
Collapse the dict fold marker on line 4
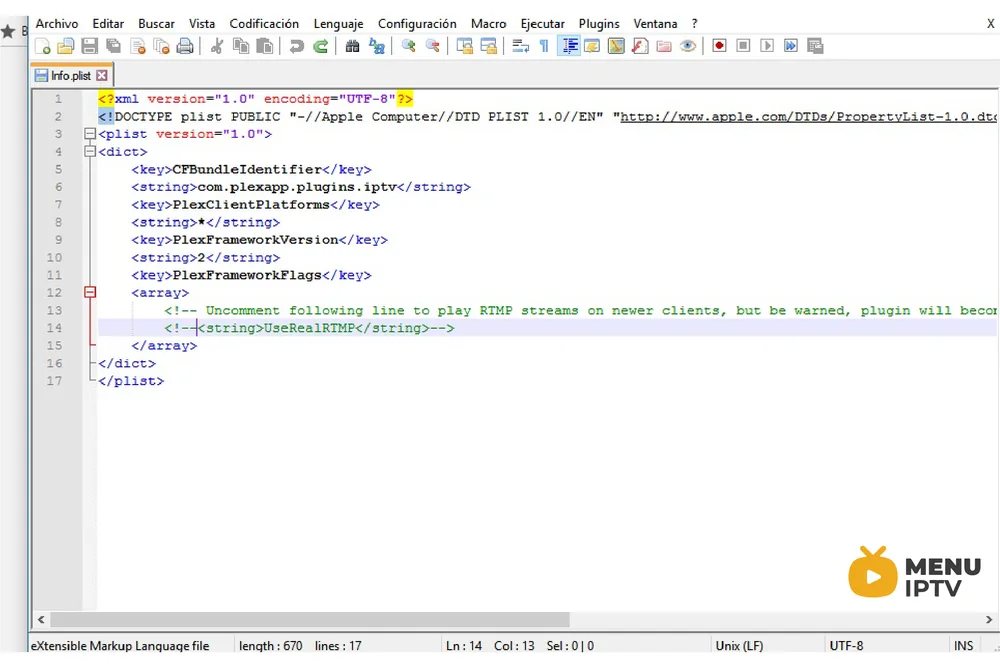[90, 152]
